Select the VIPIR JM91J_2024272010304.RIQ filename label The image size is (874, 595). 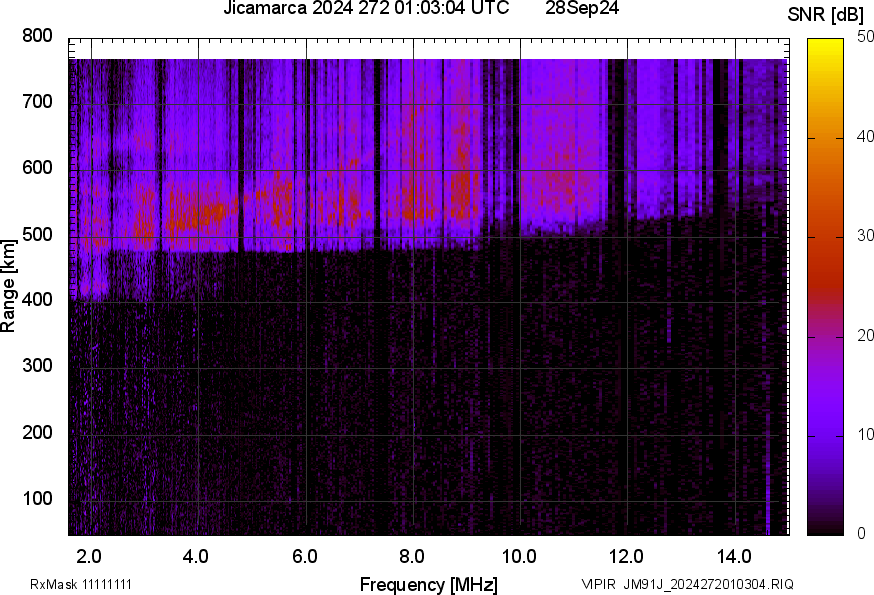click(x=687, y=584)
